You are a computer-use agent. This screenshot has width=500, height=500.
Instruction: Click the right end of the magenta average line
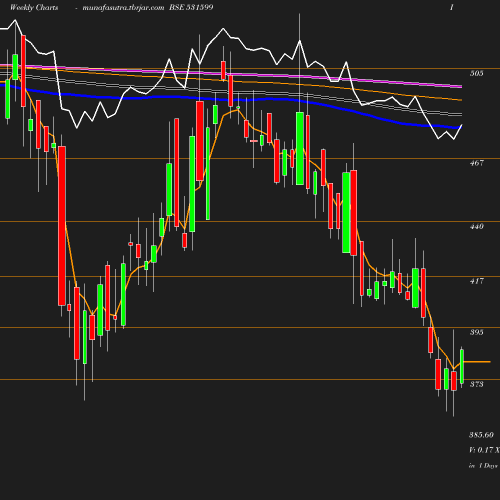point(461,87)
